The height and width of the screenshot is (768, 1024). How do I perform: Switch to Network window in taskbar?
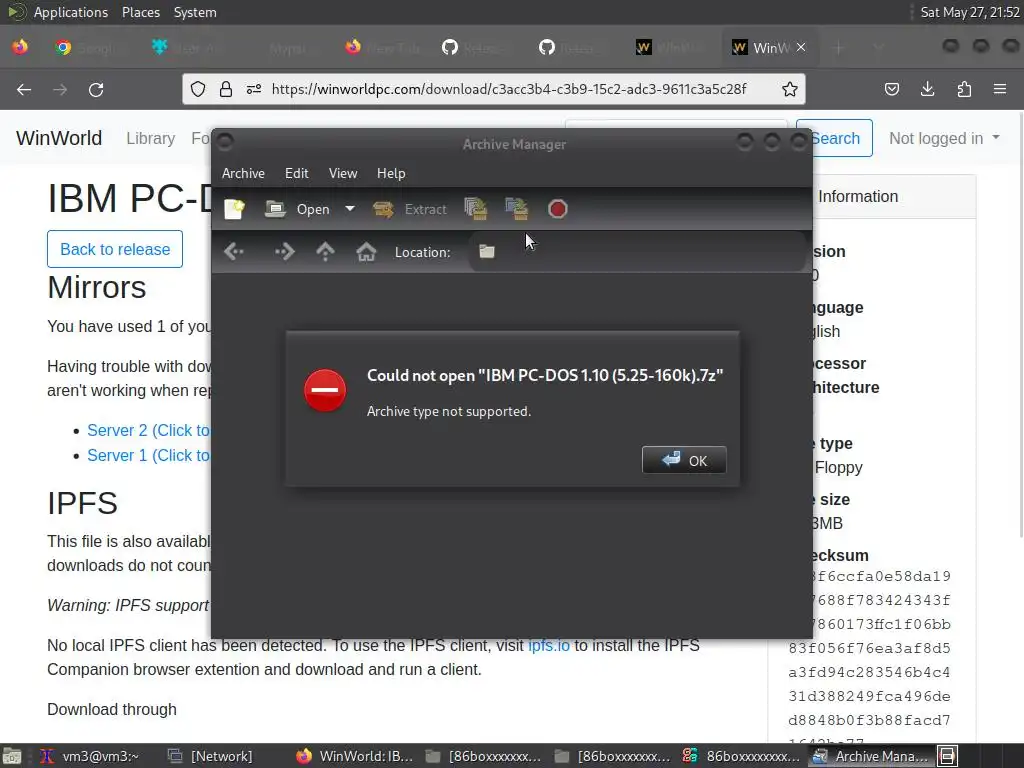click(x=211, y=756)
